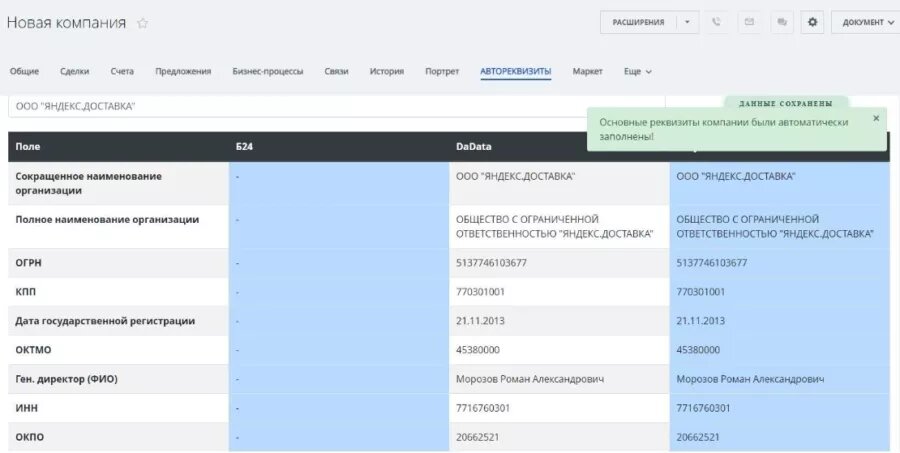Viewport: 900px width, 453px height.
Task: View the История tab
Action: tap(386, 72)
